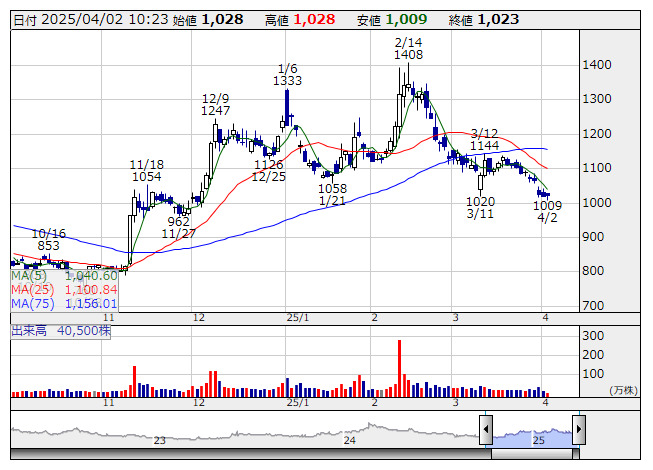The height and width of the screenshot is (470, 653).
Task: Click the 25/1 month label under price chart
Action: (x=298, y=318)
